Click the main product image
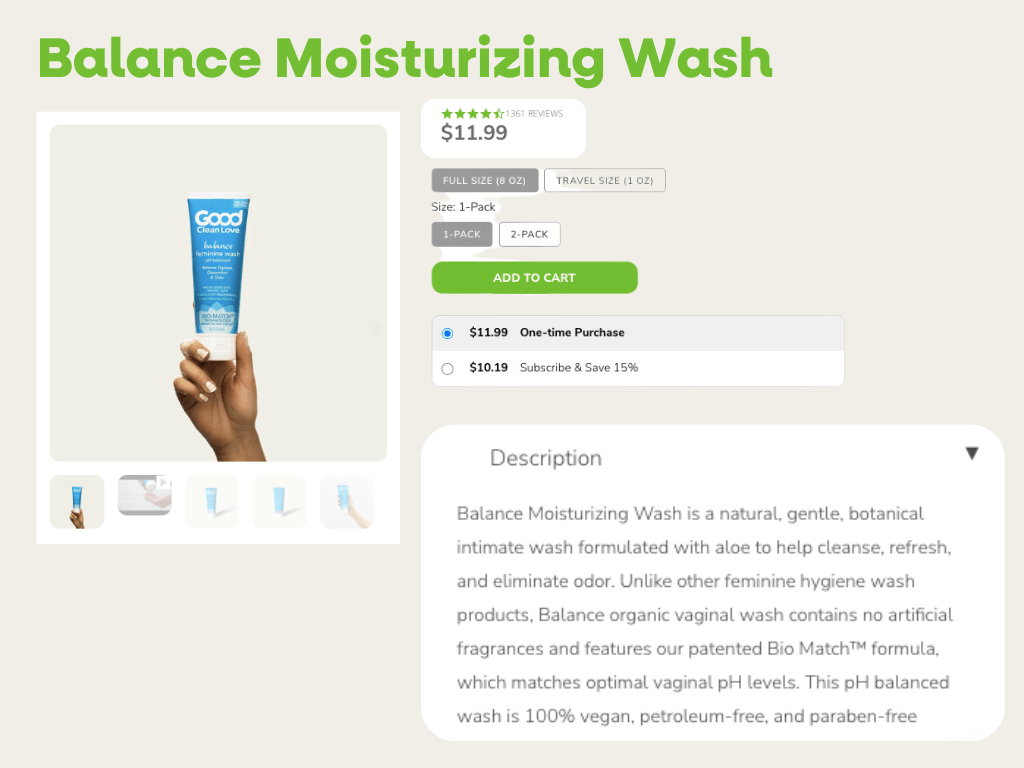 tap(218, 292)
